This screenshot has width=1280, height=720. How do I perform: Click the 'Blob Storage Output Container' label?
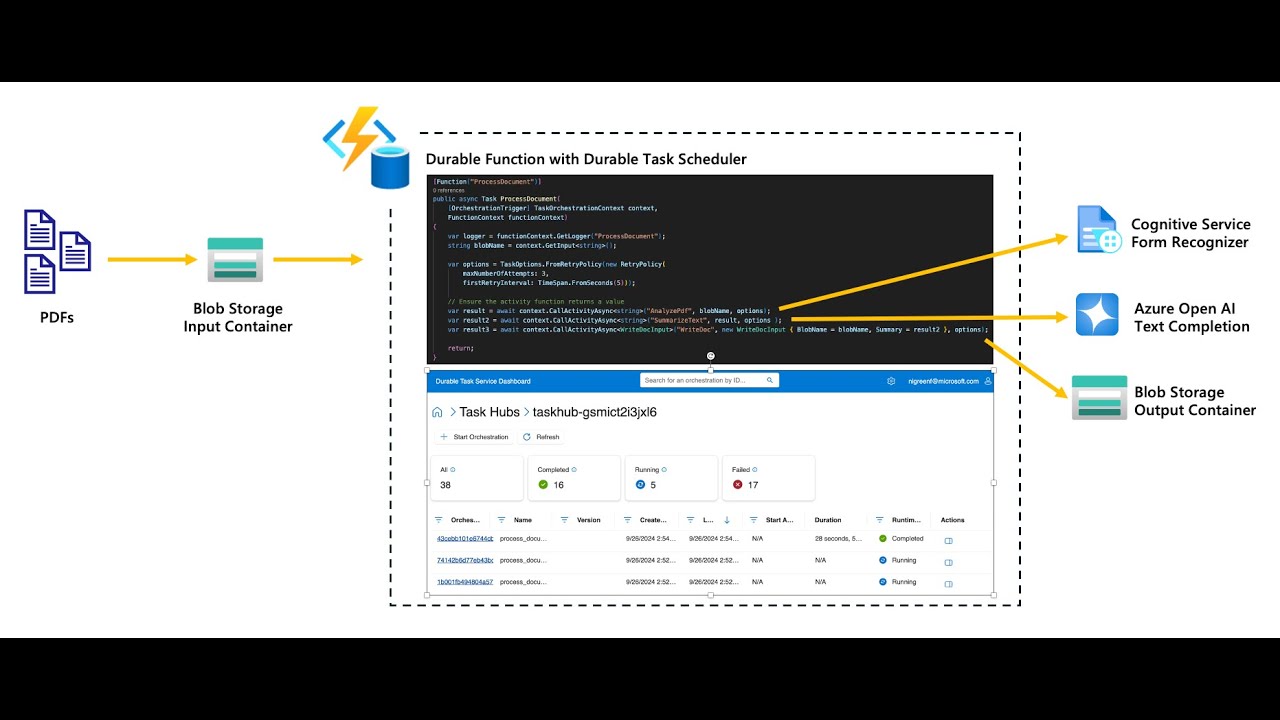coord(1195,401)
